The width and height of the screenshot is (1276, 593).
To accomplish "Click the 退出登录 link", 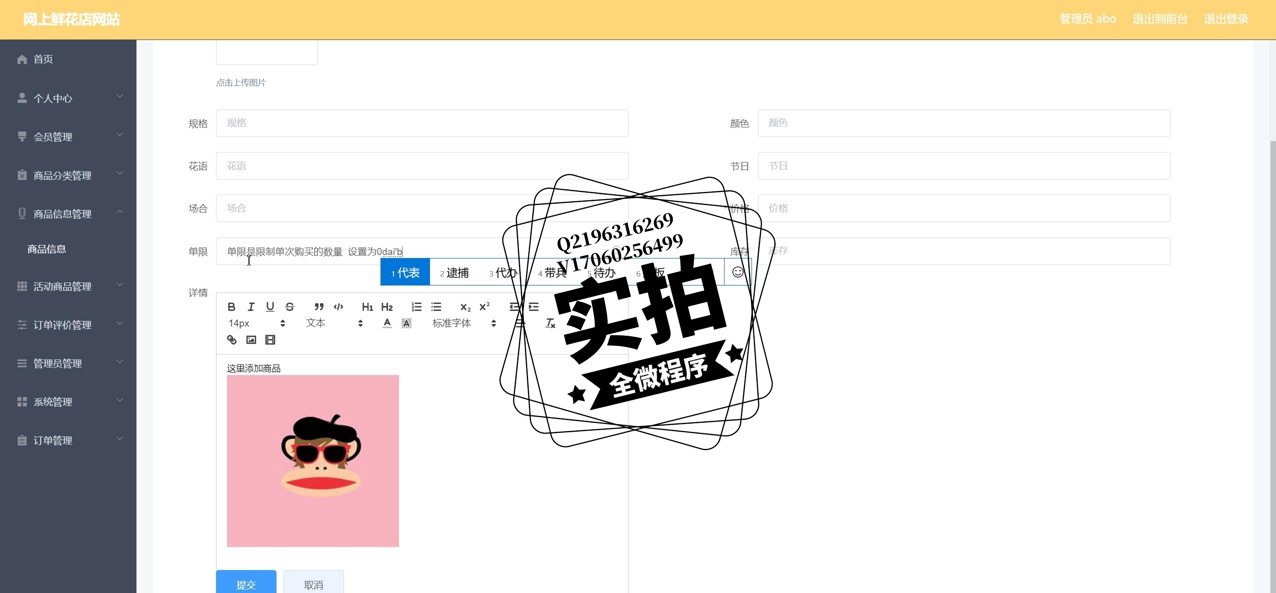I will coord(1225,19).
